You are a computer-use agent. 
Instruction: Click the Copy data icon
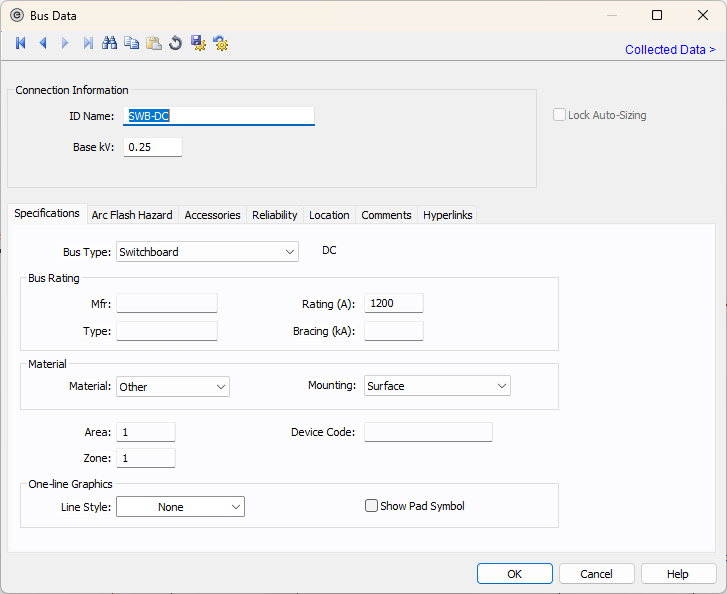[x=132, y=43]
